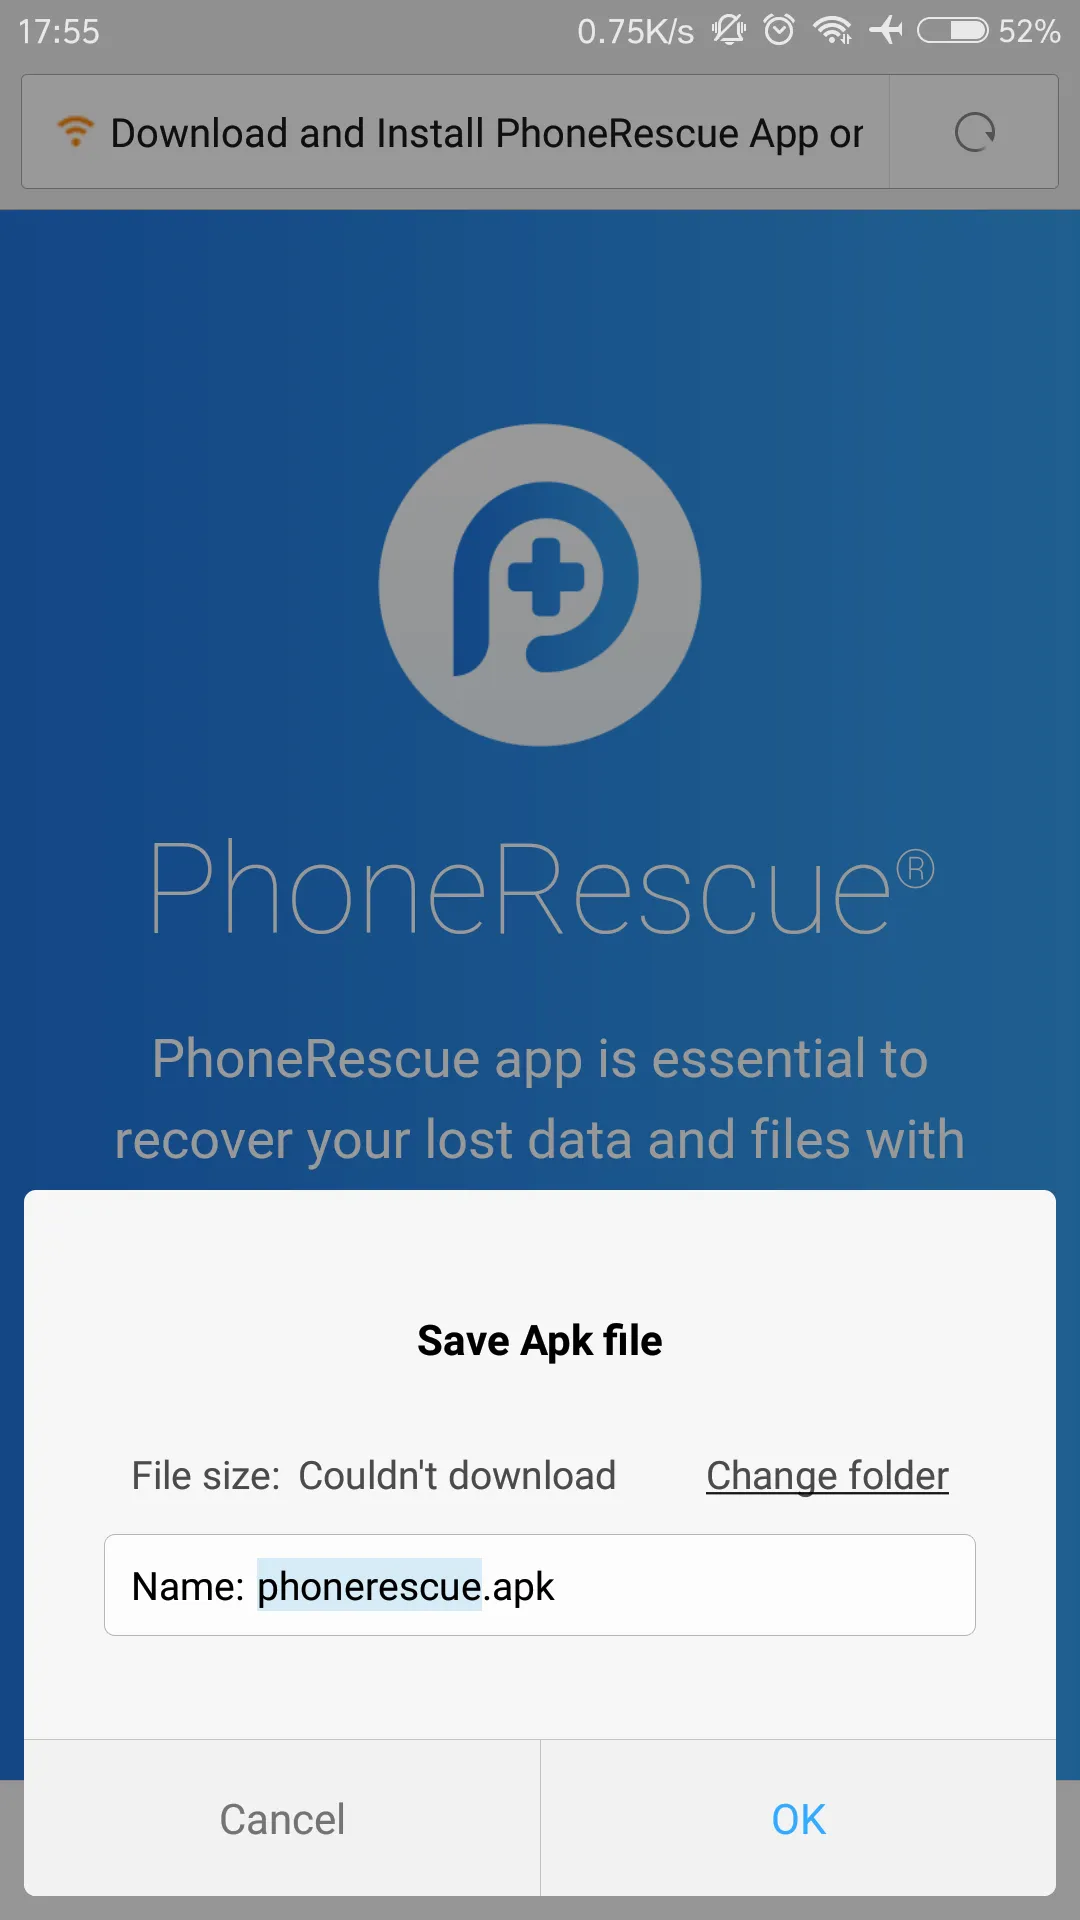
Task: Tap the alarm clock status icon
Action: point(779,30)
